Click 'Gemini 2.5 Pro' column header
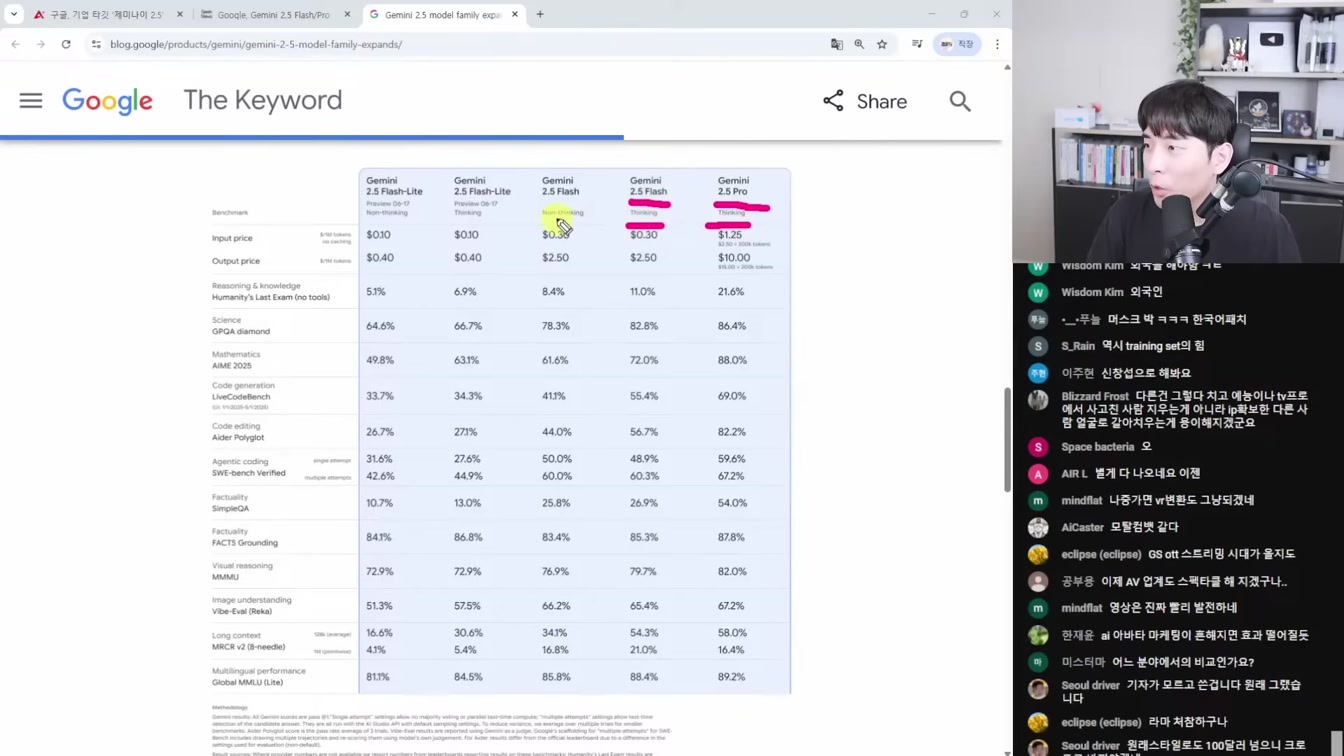 point(733,186)
